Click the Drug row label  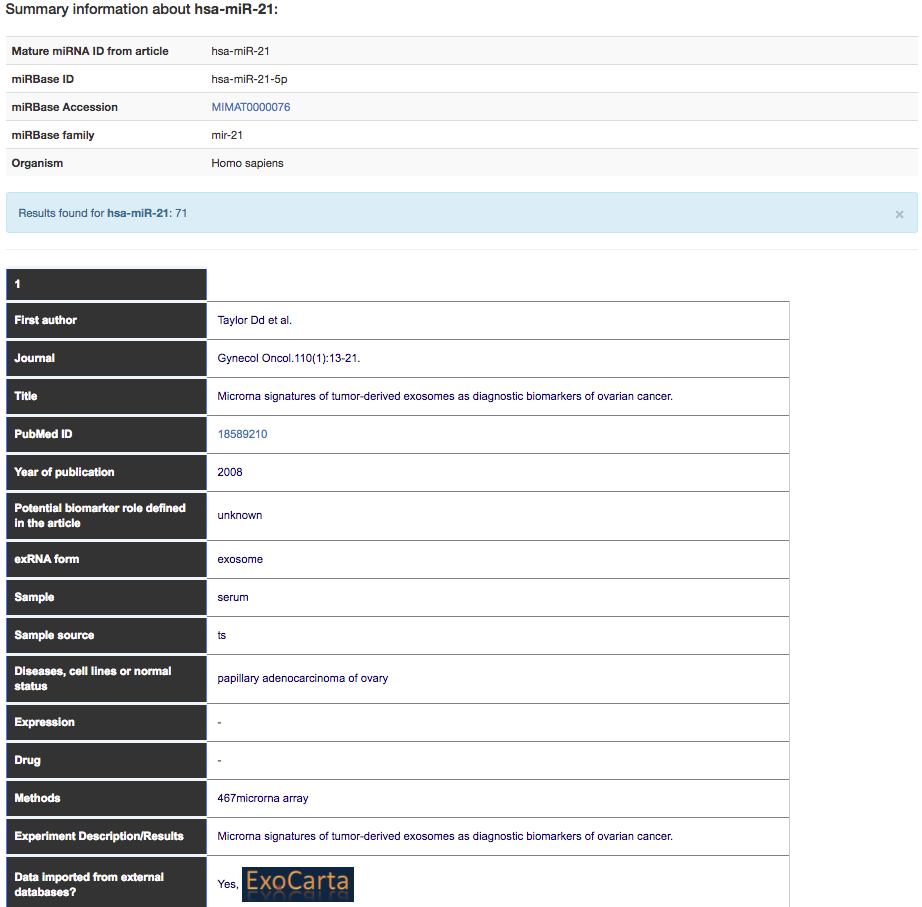pyautogui.click(x=28, y=760)
